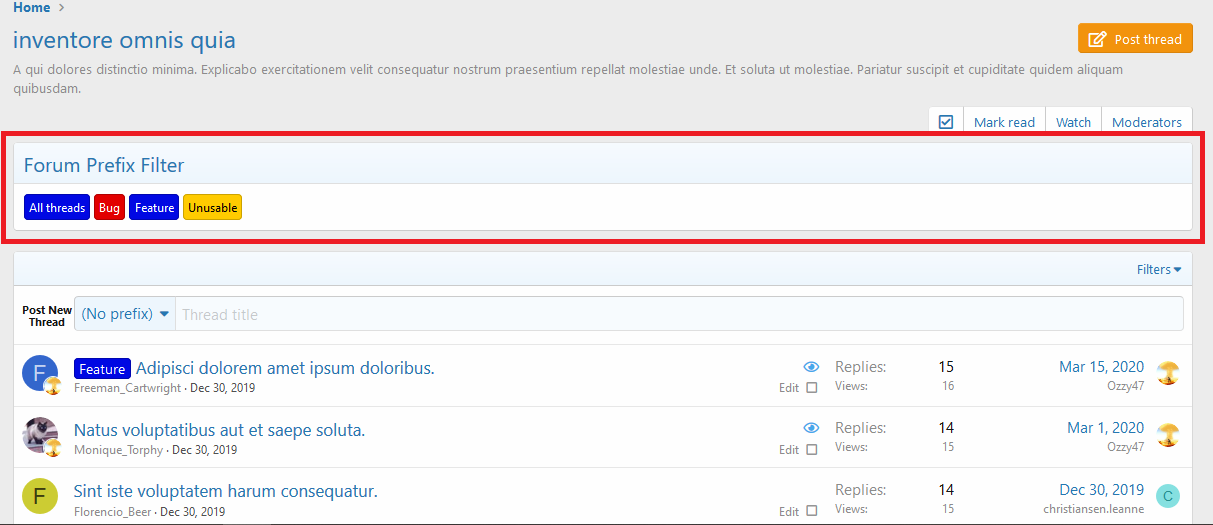Expand the (No prefix) dropdown
This screenshot has width=1213, height=525.
pos(125,314)
